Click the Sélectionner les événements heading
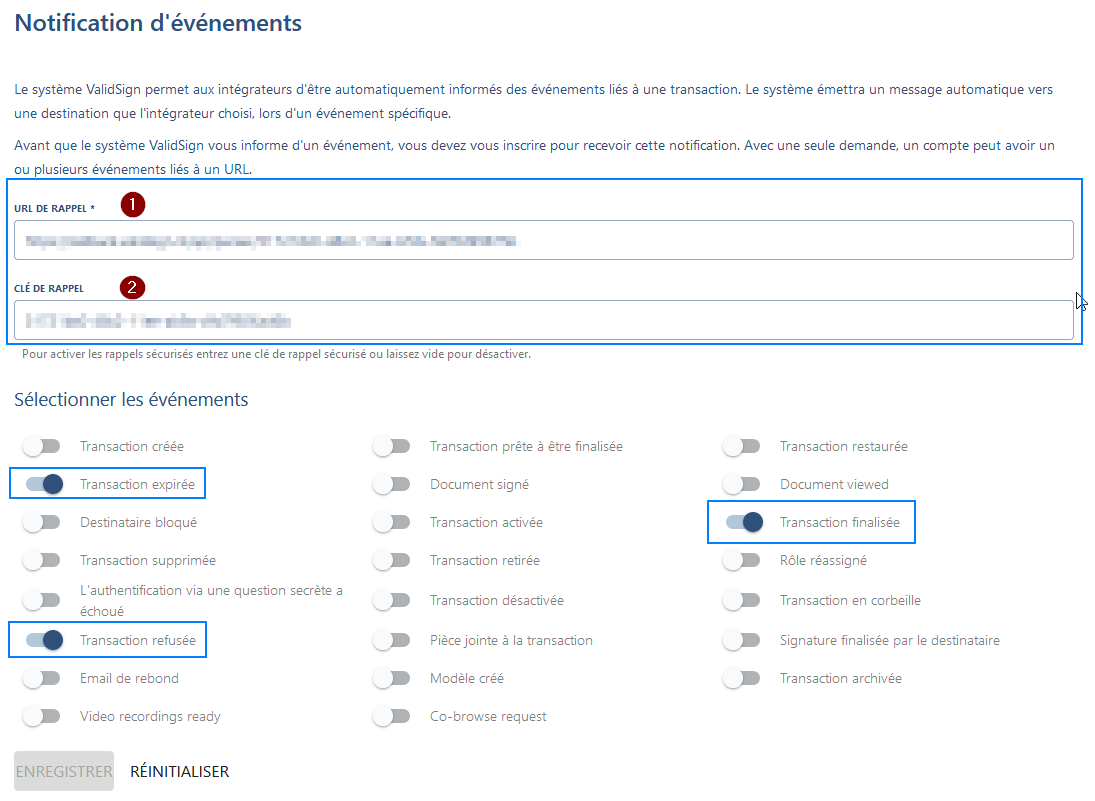This screenshot has height=801, width=1095. (131, 399)
